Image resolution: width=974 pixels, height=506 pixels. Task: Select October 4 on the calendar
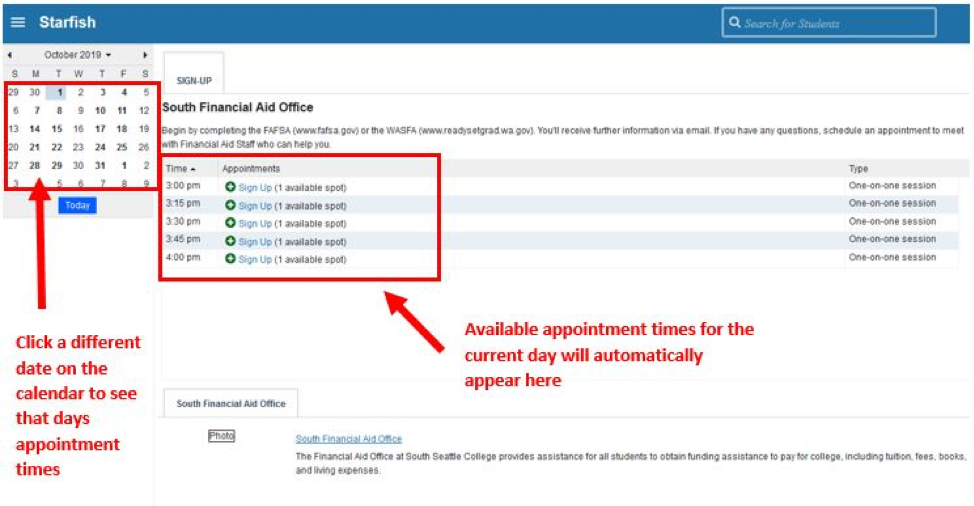tap(124, 93)
